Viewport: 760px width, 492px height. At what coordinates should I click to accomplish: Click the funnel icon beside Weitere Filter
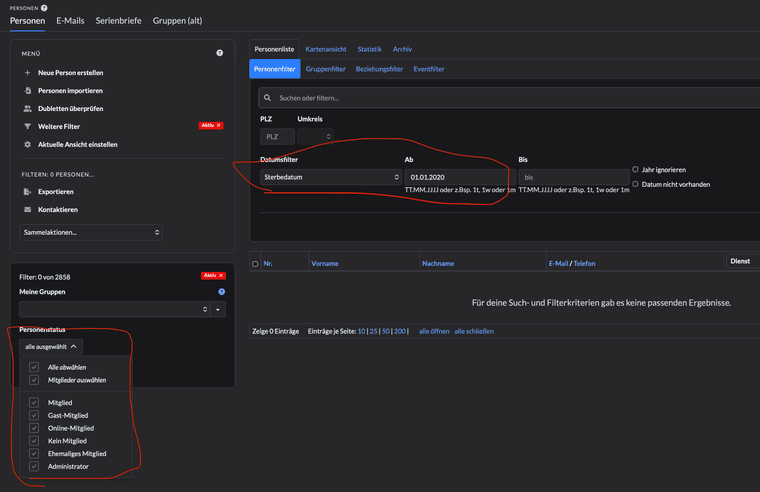tap(28, 127)
